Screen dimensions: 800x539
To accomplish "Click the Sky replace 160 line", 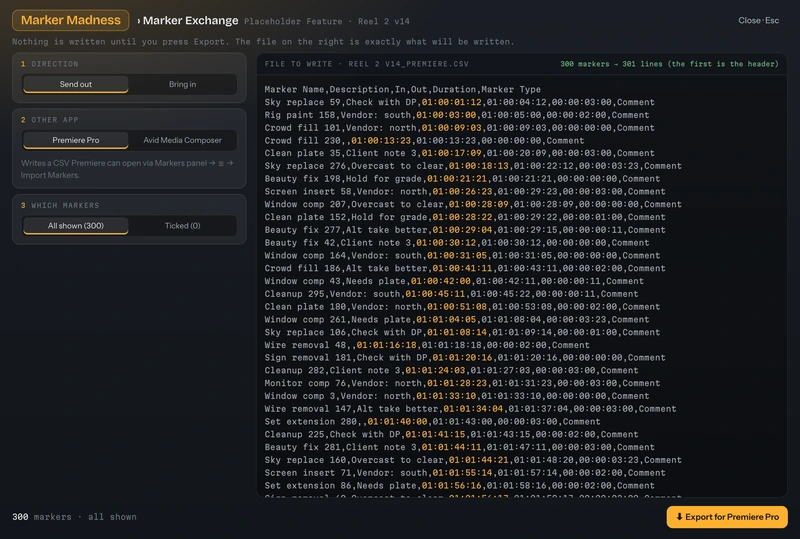I will pos(473,460).
